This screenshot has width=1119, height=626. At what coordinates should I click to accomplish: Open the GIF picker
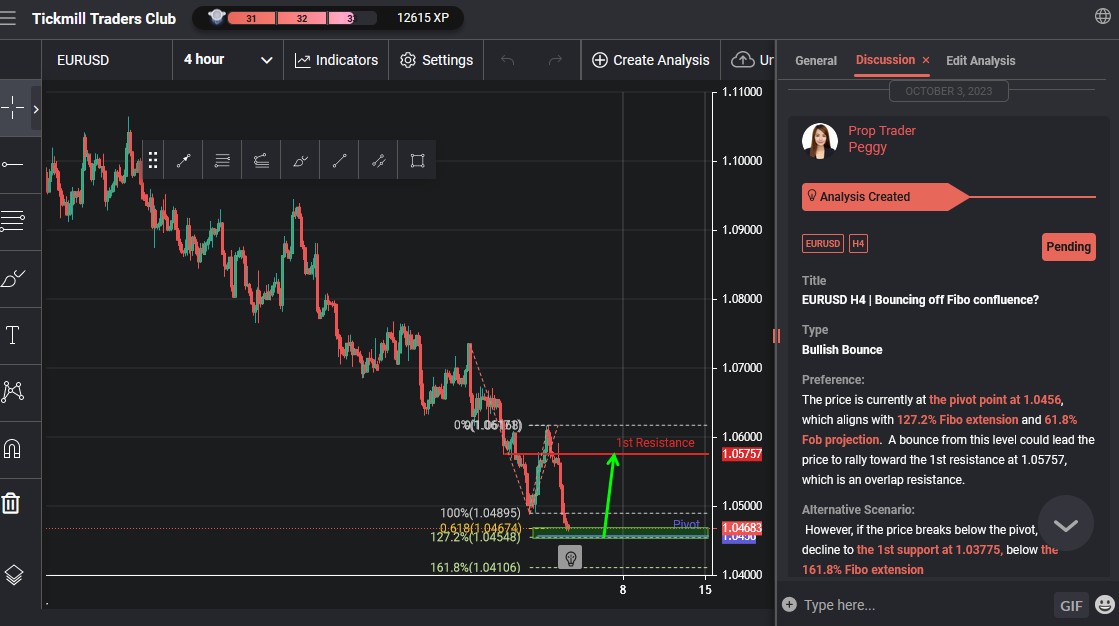pyautogui.click(x=1070, y=605)
